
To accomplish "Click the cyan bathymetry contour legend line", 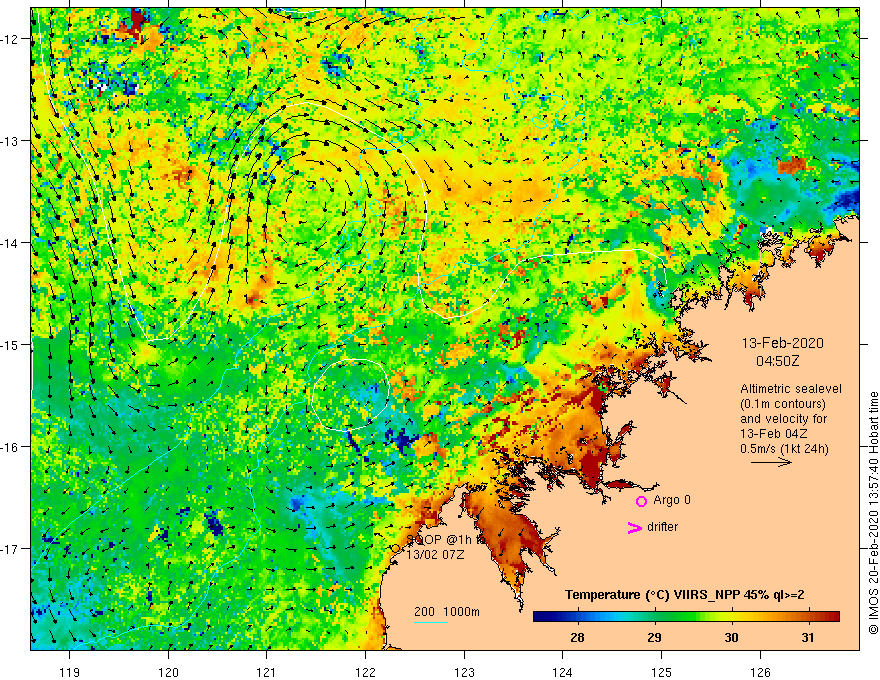I will [431, 622].
